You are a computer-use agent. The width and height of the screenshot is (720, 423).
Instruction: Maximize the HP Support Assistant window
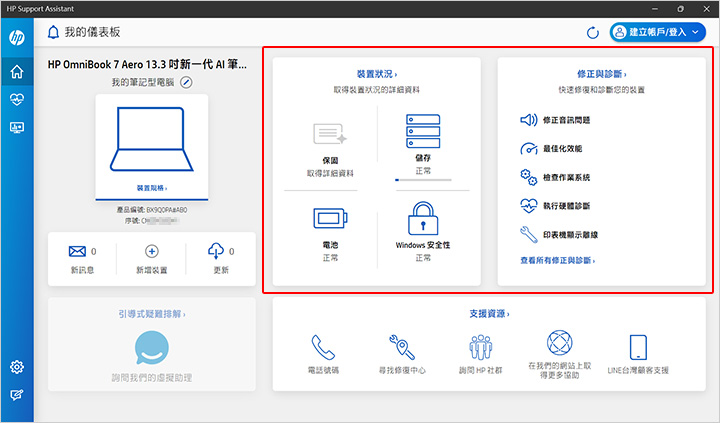click(681, 9)
